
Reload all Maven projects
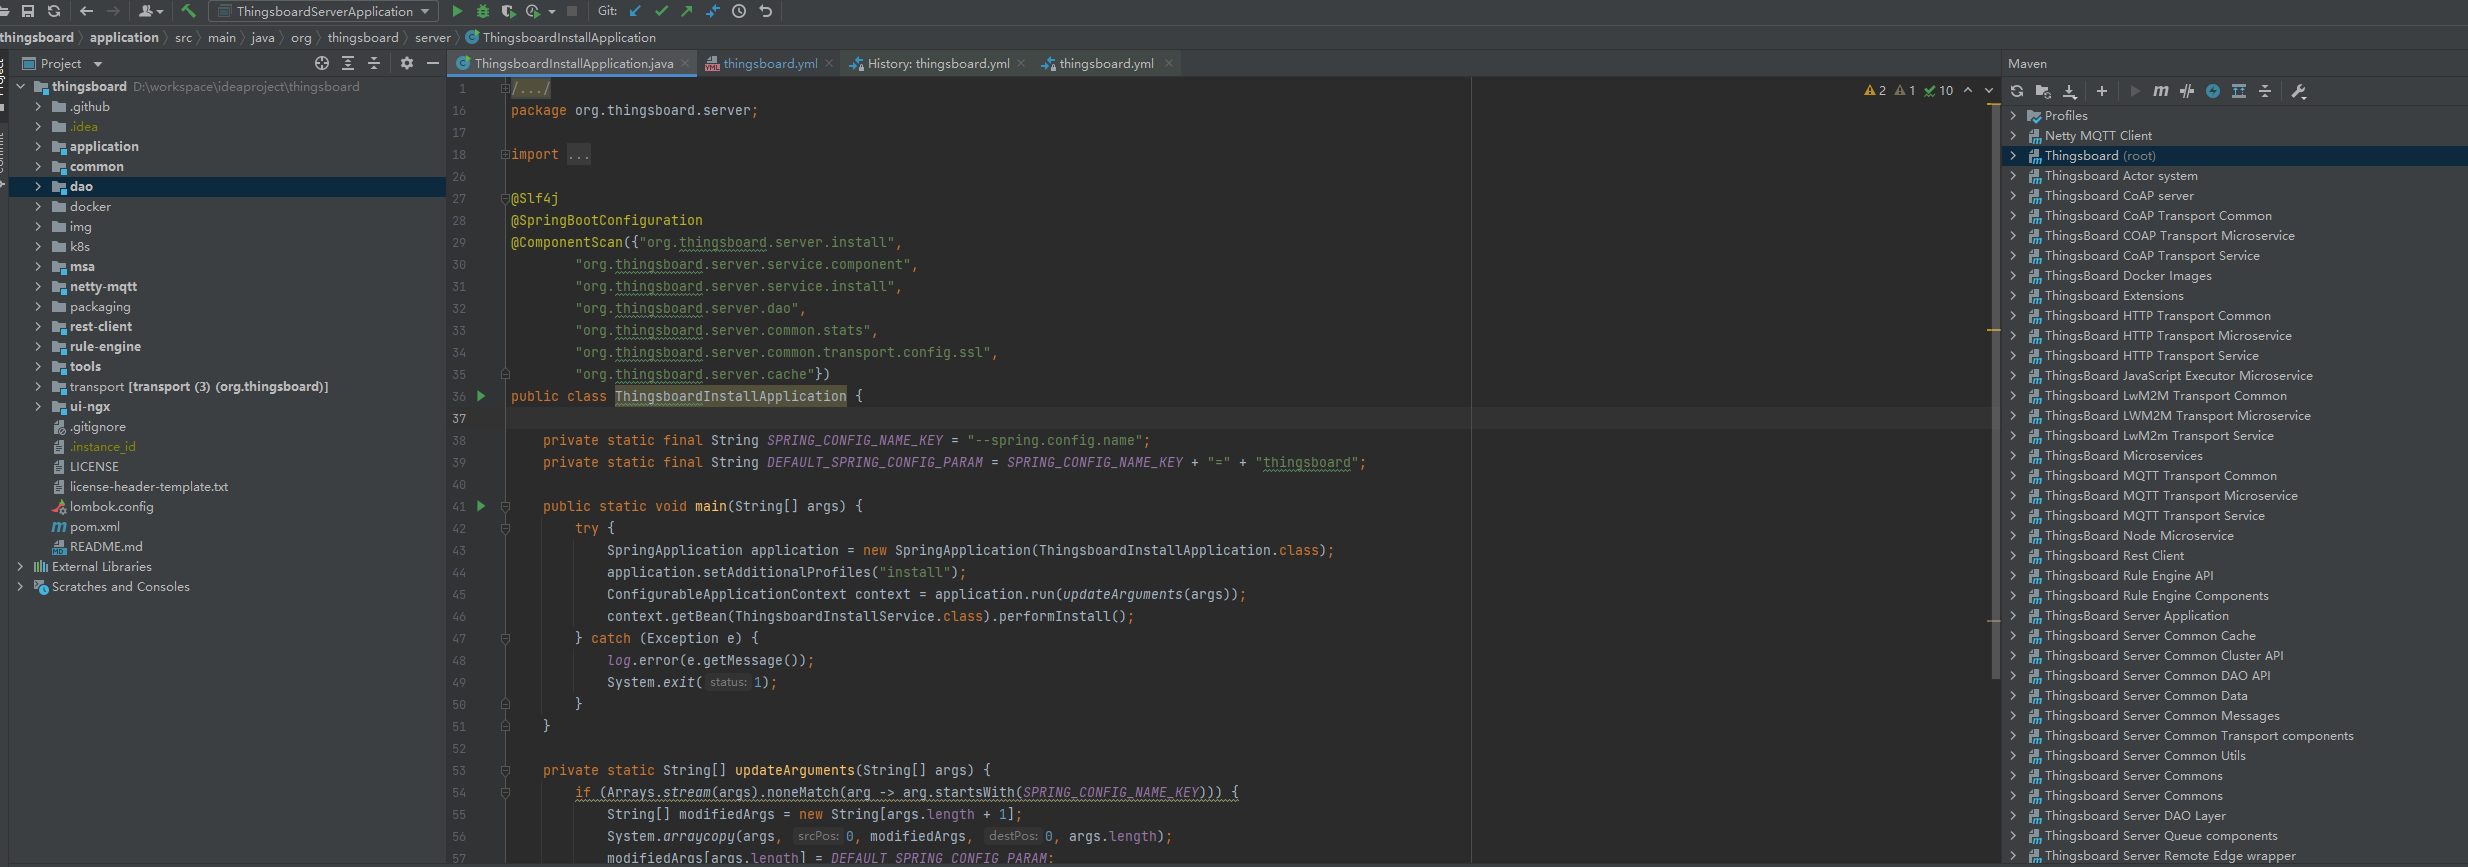point(2017,91)
